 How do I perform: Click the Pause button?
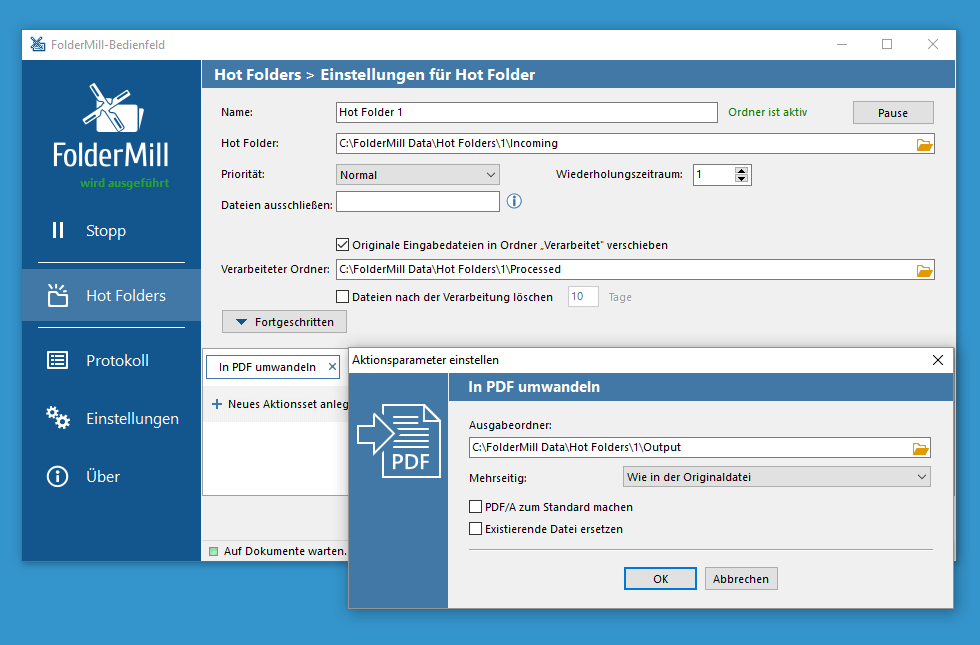pyautogui.click(x=892, y=113)
